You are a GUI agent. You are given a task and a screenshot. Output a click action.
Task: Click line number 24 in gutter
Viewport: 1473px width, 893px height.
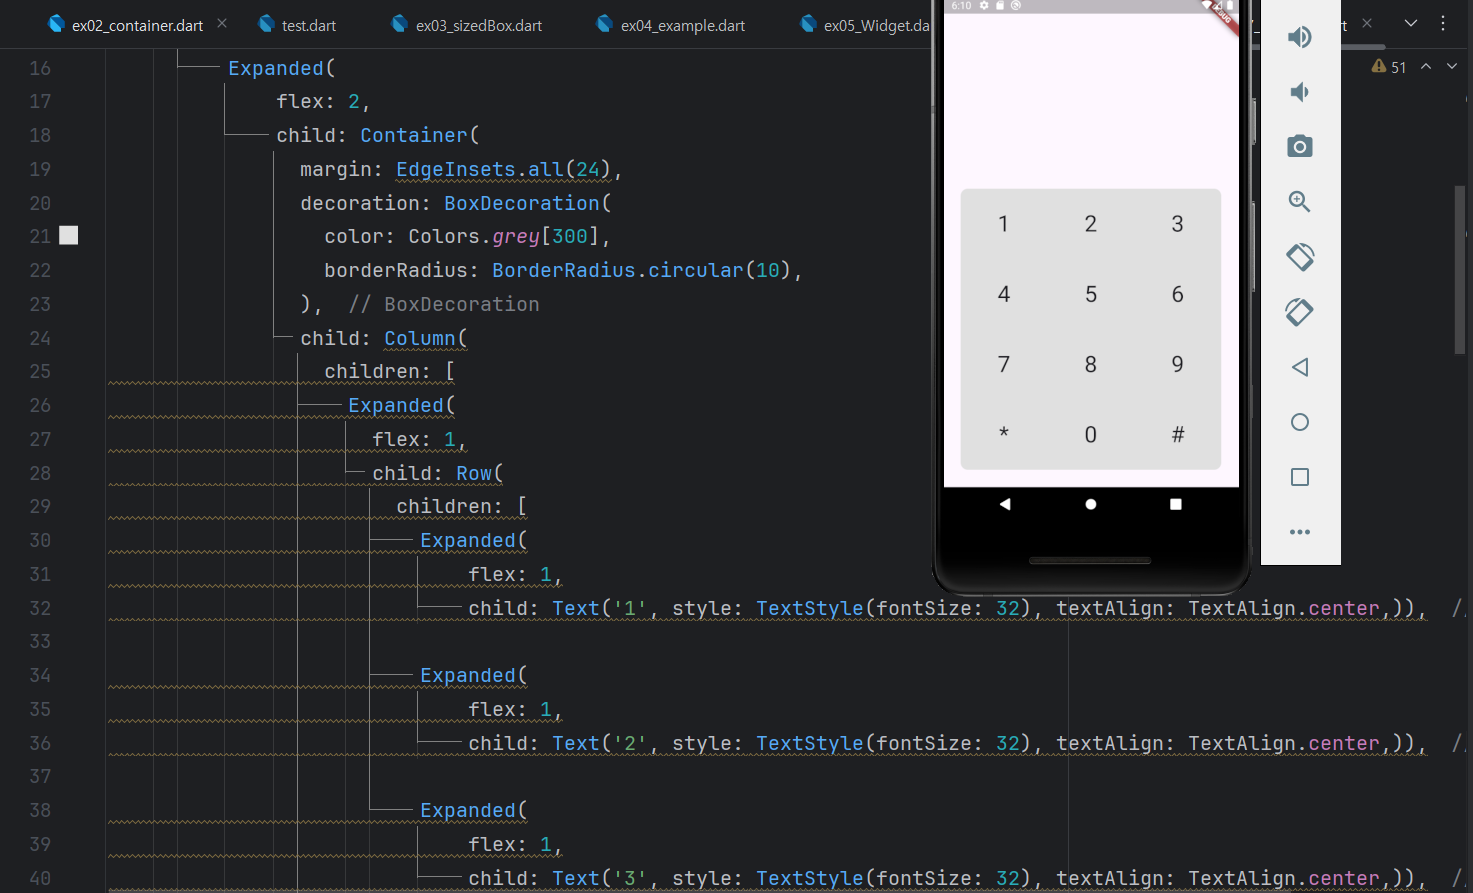(x=40, y=338)
